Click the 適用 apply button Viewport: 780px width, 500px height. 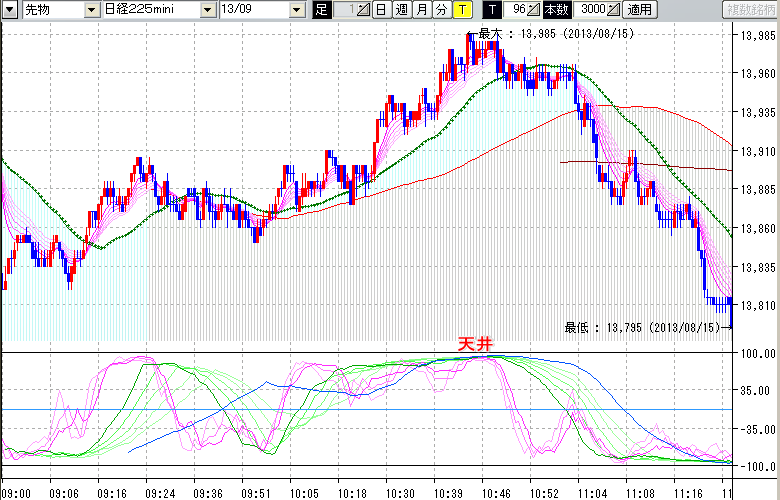[x=638, y=10]
